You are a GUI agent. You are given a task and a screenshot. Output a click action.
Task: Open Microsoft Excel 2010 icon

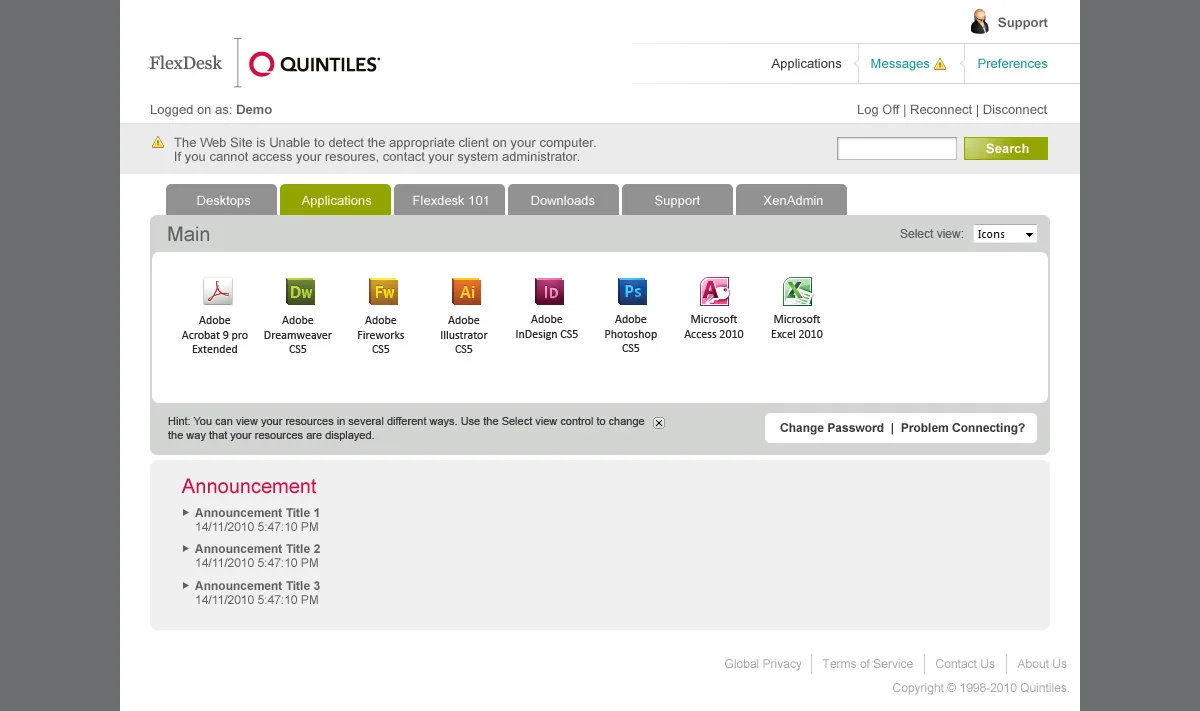coord(797,291)
